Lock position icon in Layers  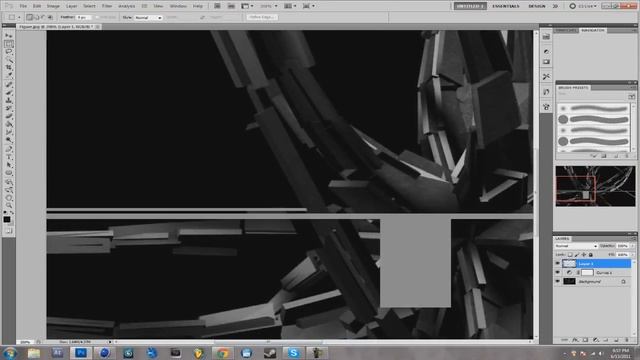click(584, 255)
